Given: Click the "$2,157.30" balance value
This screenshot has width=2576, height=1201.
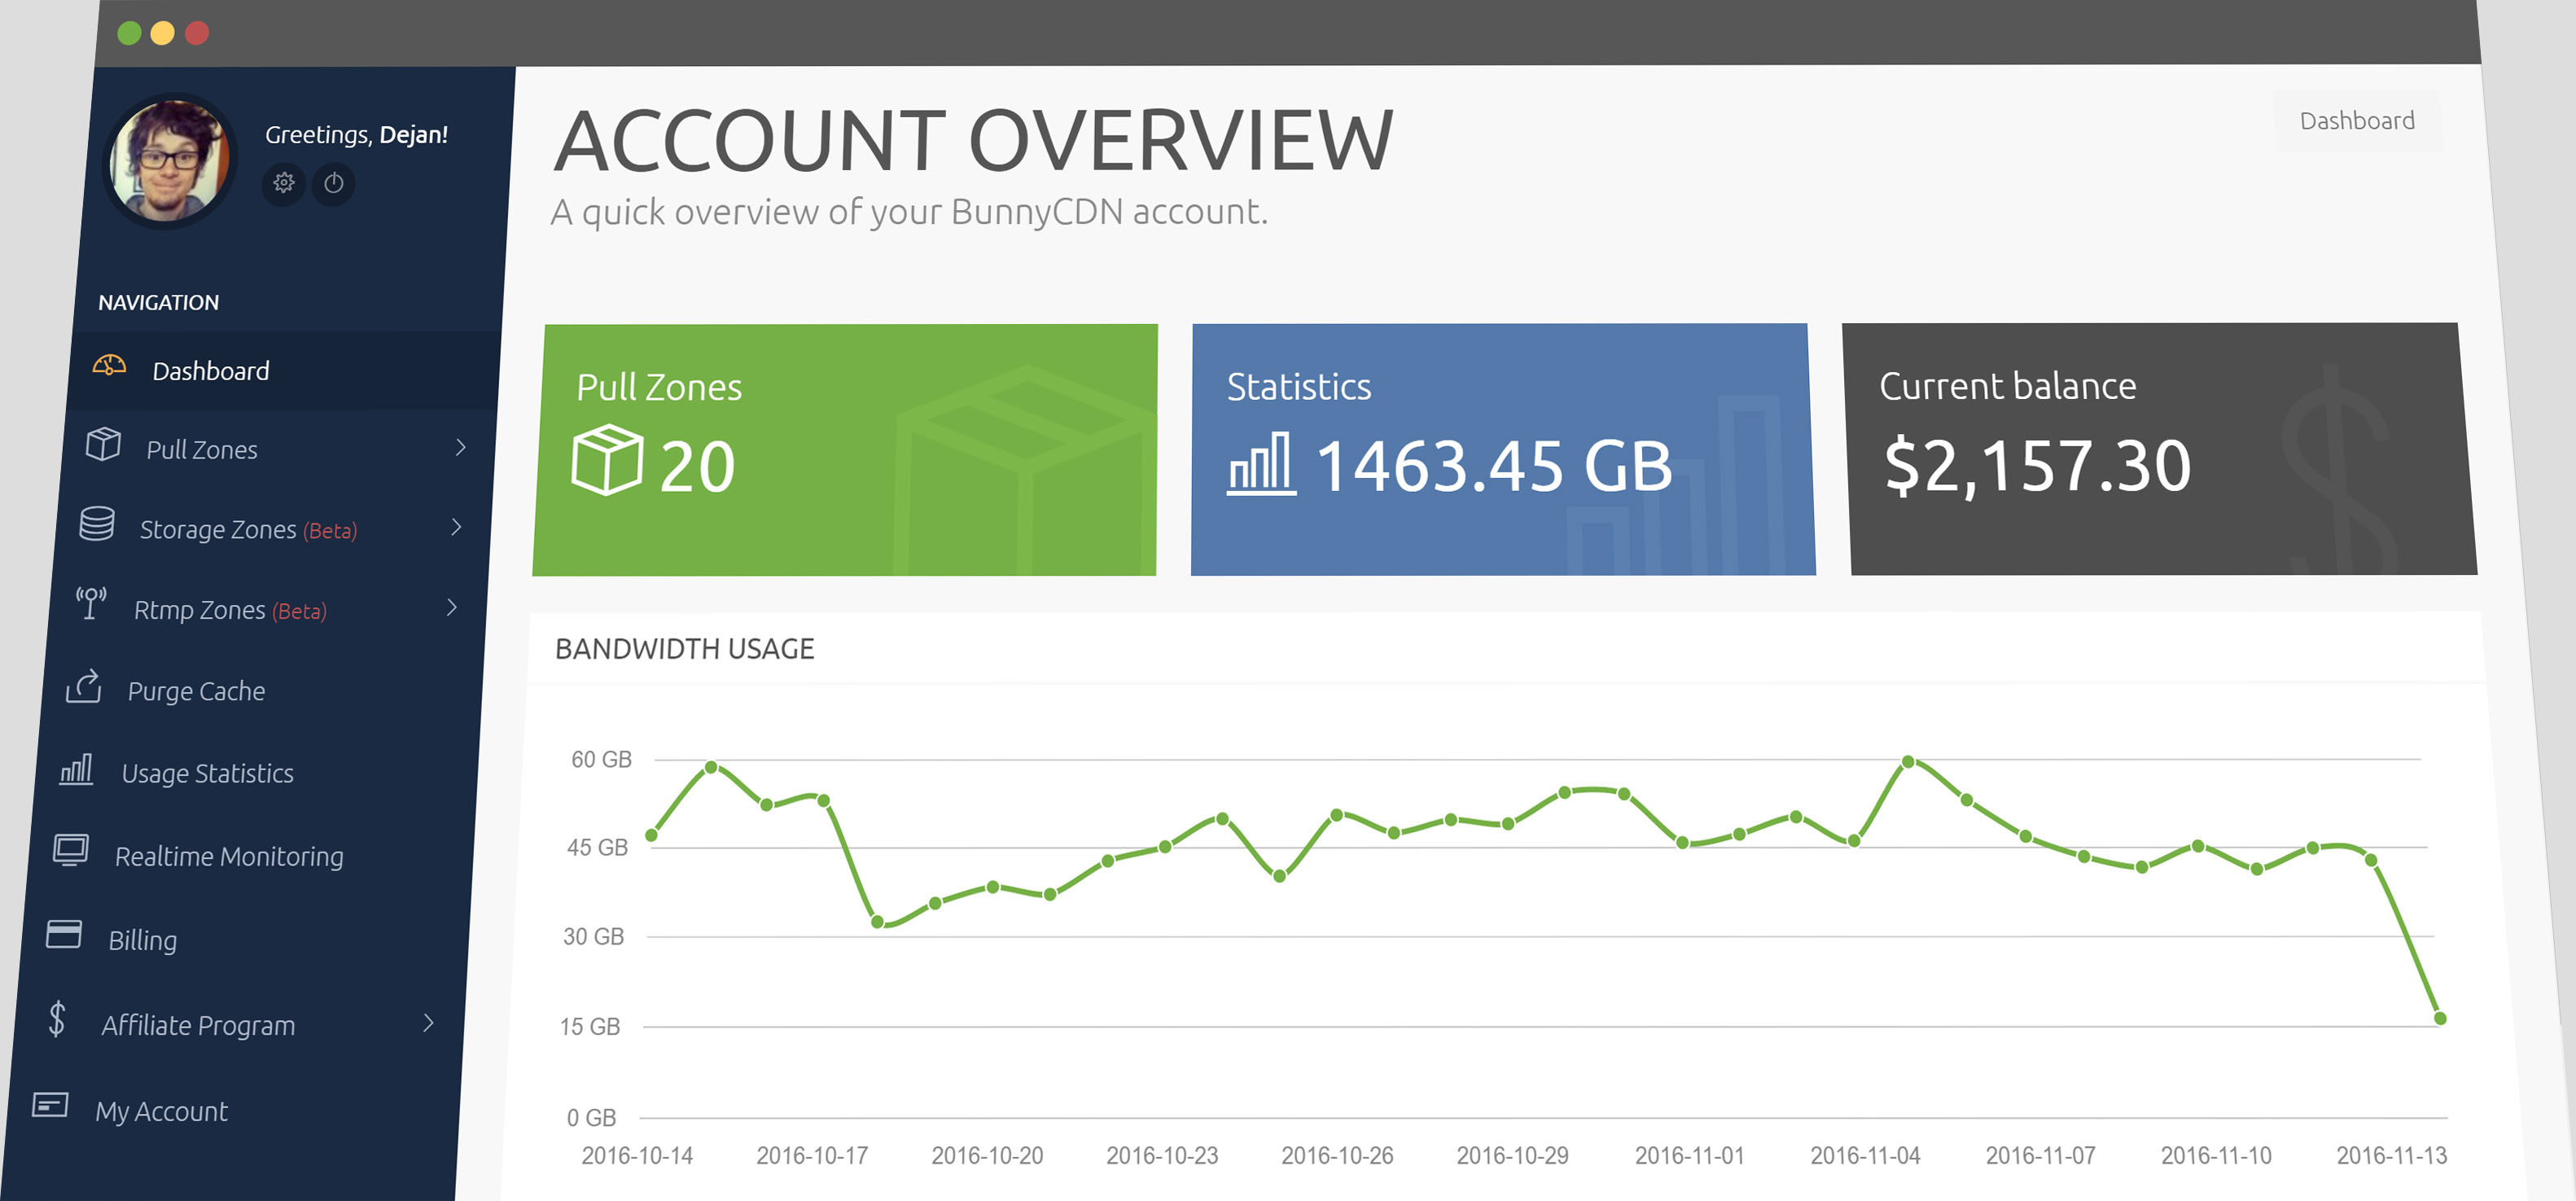Looking at the screenshot, I should click(x=2037, y=466).
